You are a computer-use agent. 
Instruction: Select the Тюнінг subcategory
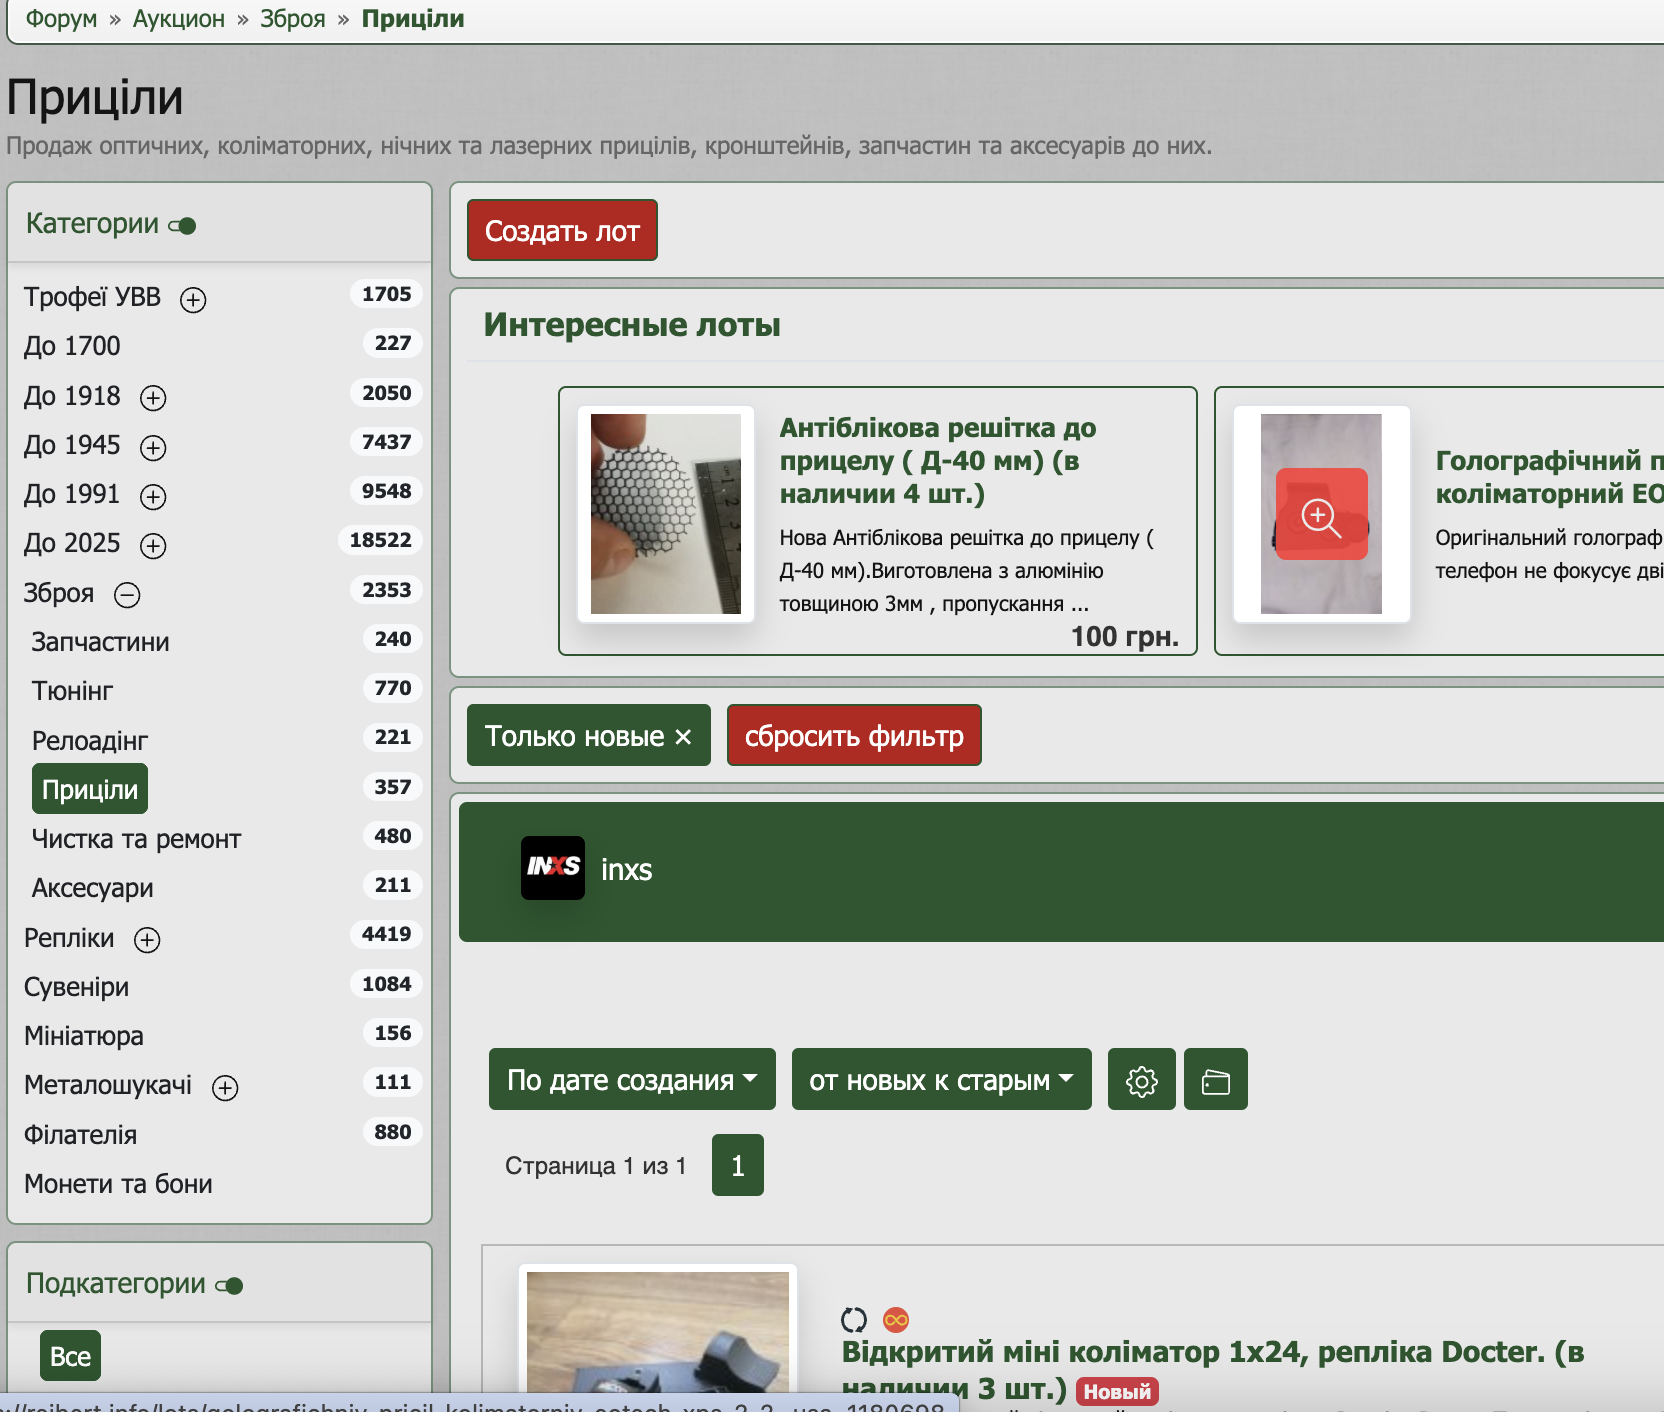coord(72,691)
